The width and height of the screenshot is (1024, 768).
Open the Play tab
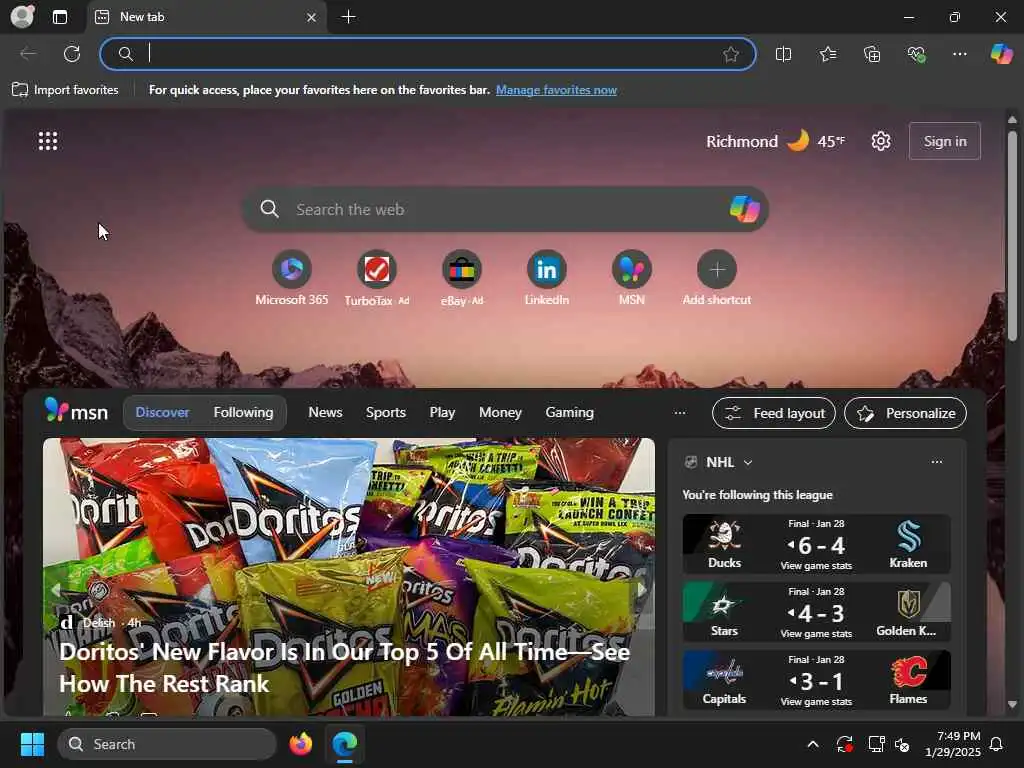442,413
